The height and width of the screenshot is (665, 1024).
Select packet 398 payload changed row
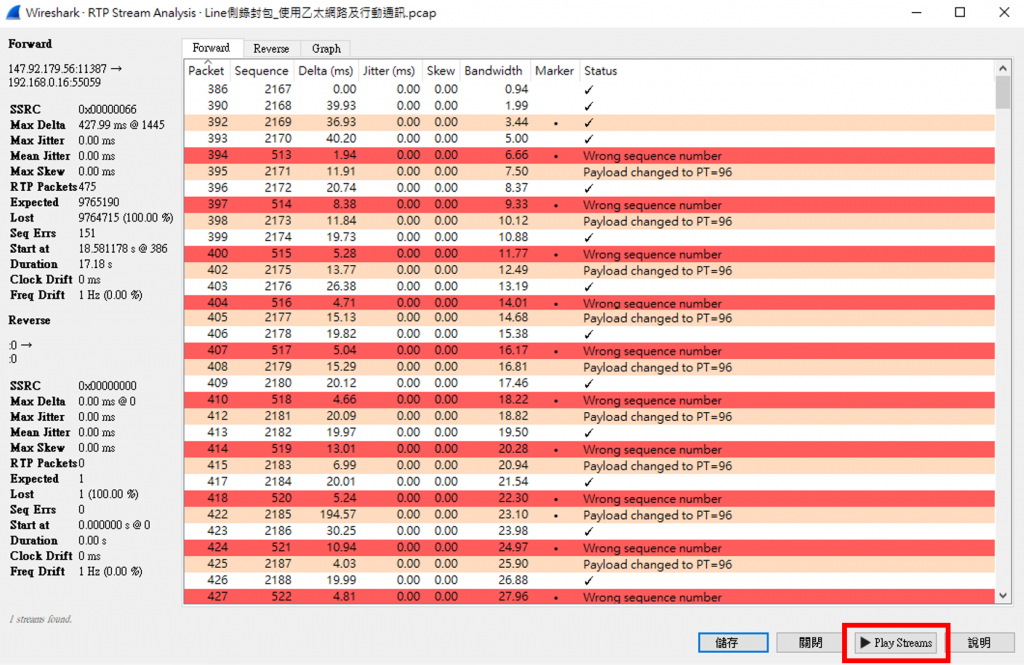coord(589,221)
